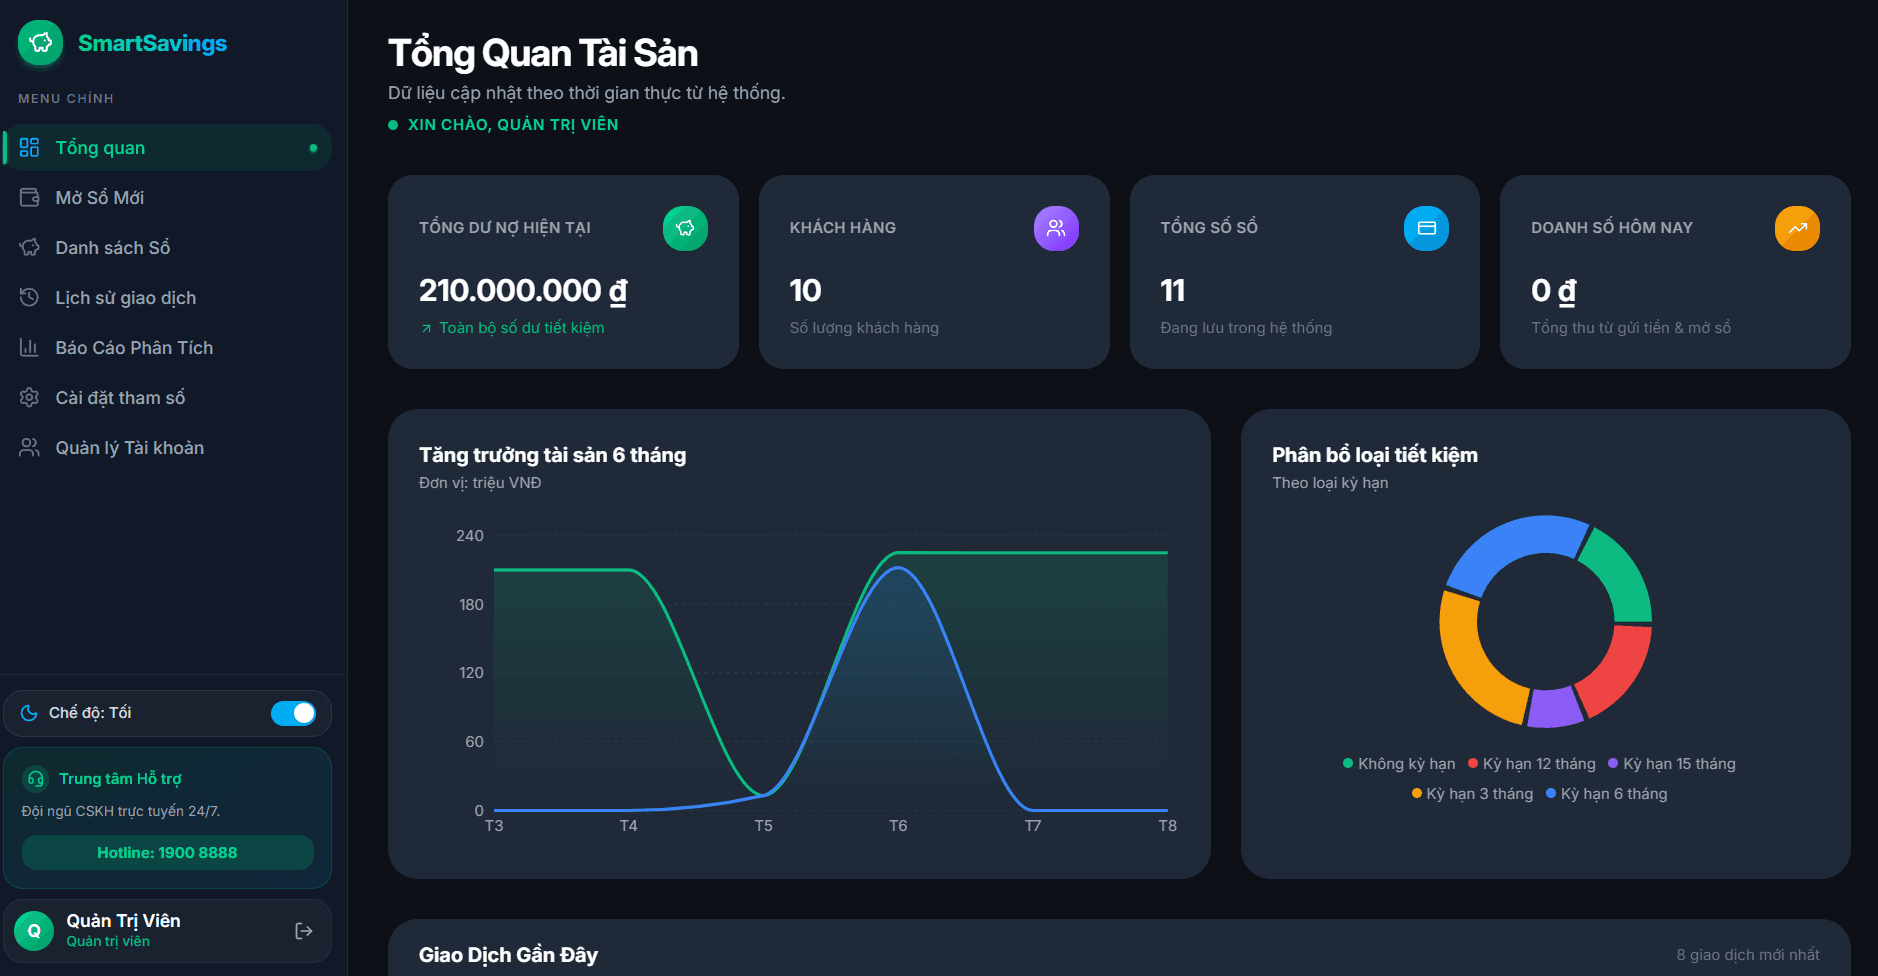Click the SmartSavings brand name
Screen dimensions: 1878x976
pos(152,43)
